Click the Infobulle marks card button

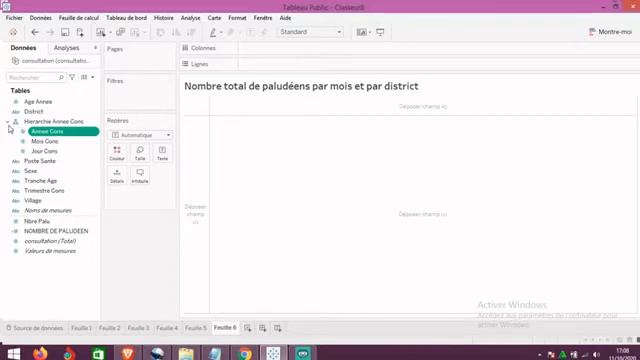pos(140,176)
